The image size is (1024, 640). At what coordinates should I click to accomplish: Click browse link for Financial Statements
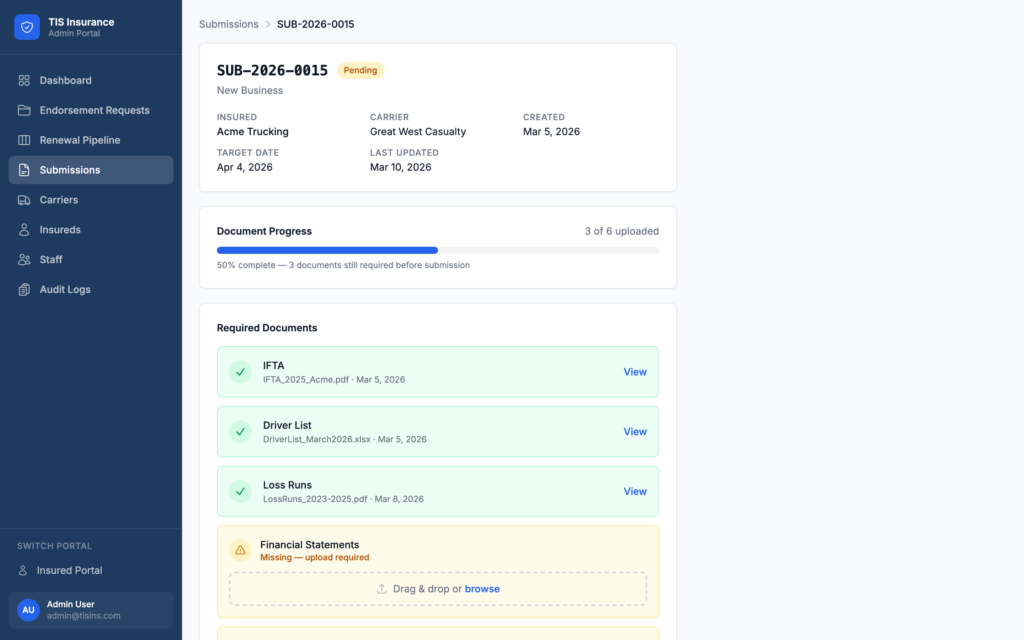coord(482,588)
